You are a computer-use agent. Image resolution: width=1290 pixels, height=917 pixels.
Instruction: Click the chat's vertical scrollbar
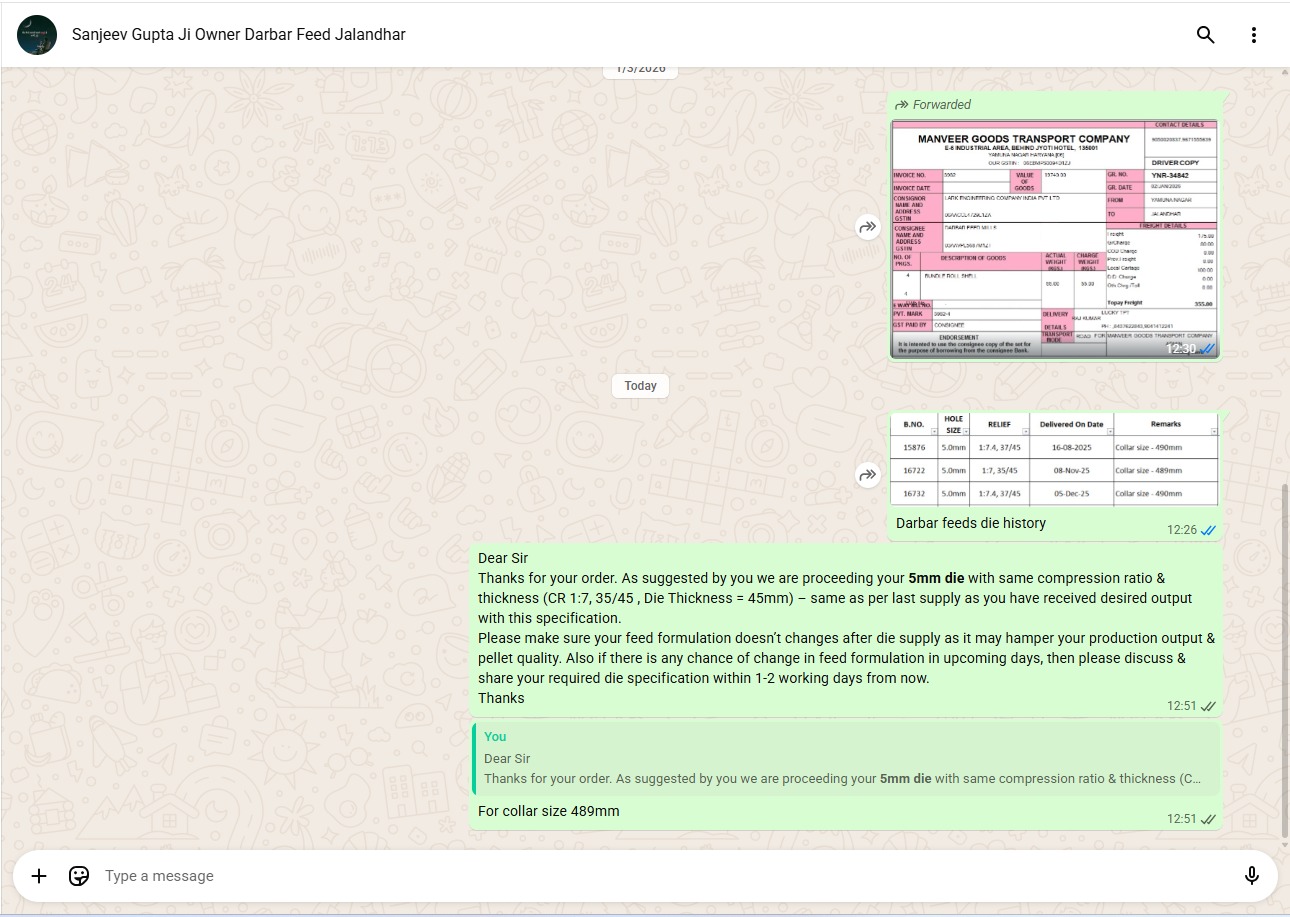pyautogui.click(x=1285, y=660)
